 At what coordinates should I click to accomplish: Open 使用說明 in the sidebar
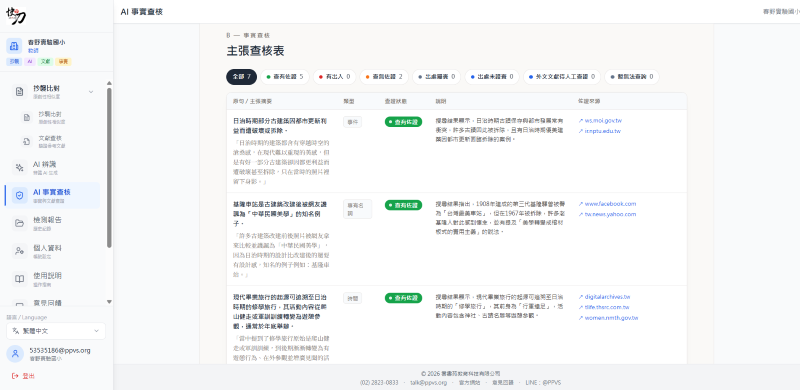point(53,279)
